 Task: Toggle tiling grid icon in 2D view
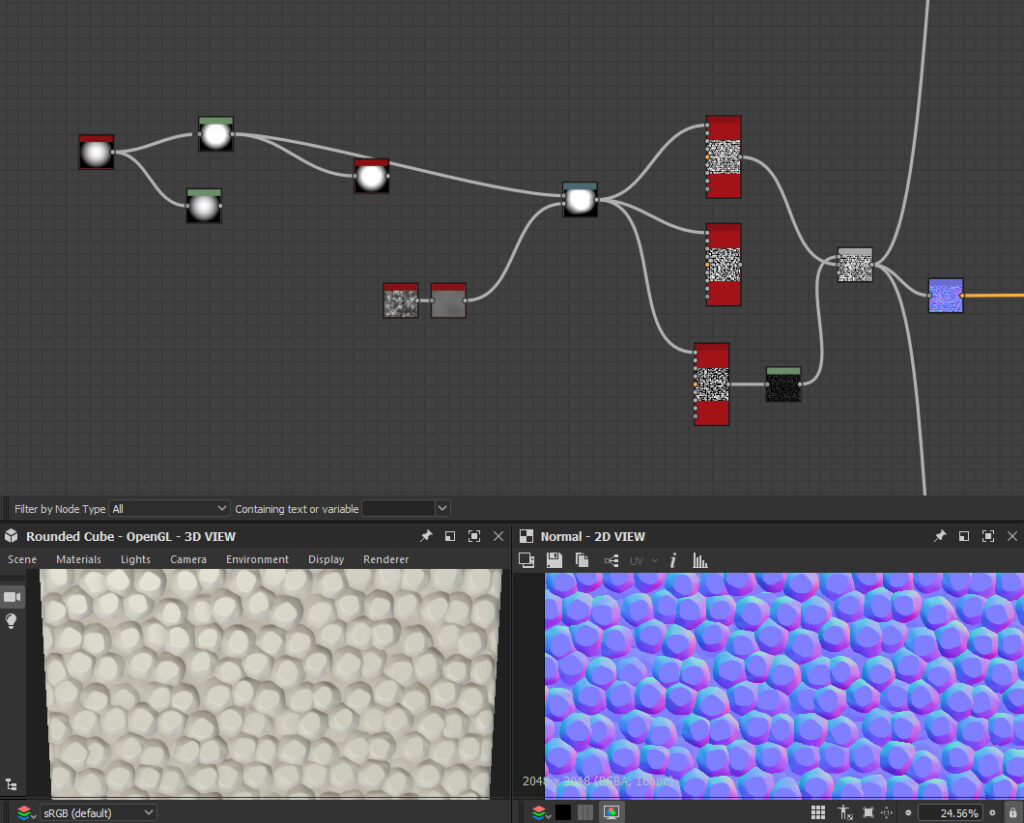(x=818, y=813)
